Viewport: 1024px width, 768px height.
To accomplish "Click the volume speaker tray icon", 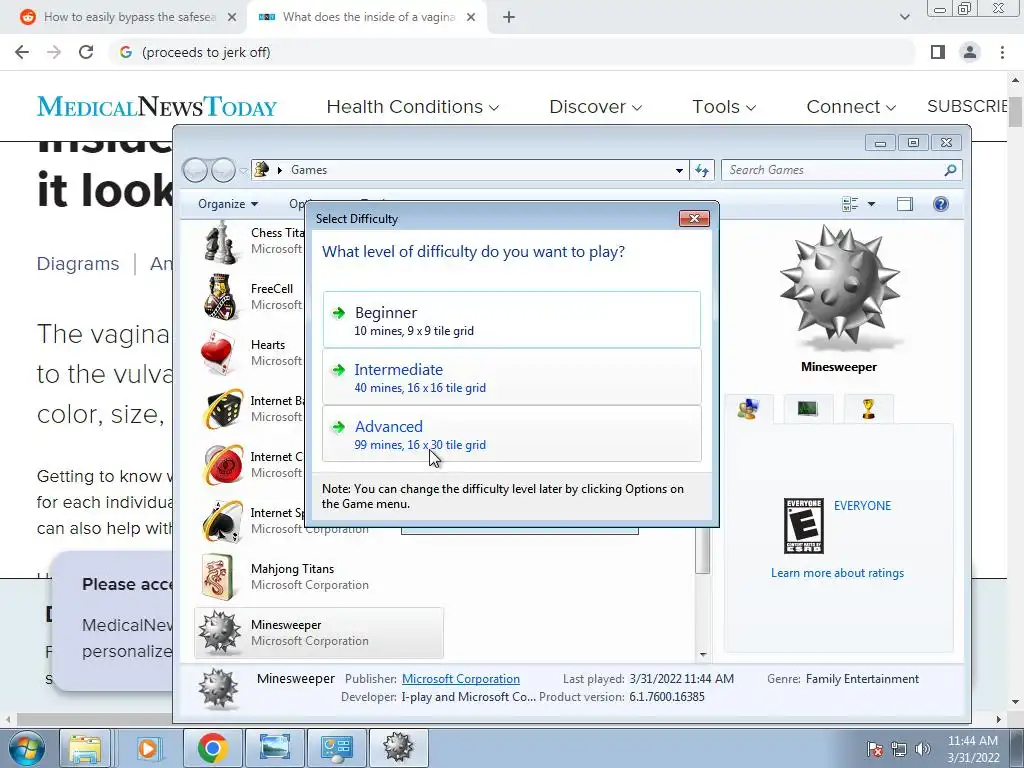I will (923, 749).
